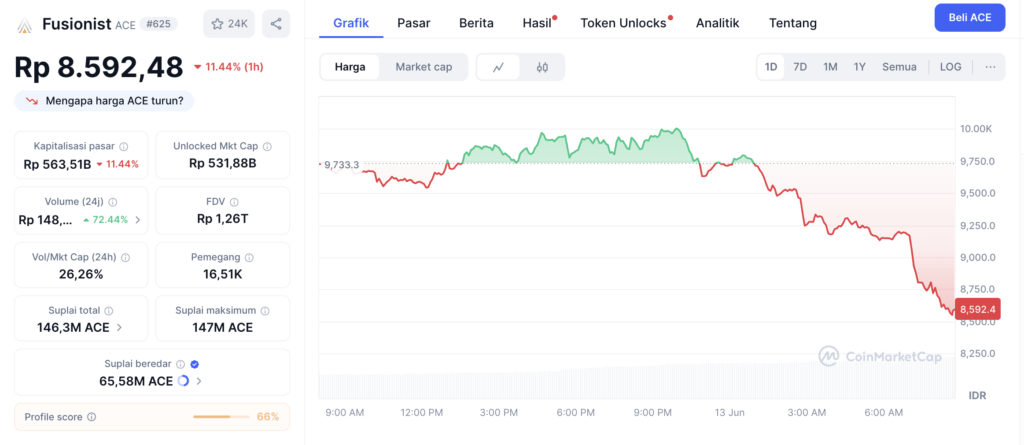Click info icon beside Suplai total
1024x445 pixels.
(108, 311)
